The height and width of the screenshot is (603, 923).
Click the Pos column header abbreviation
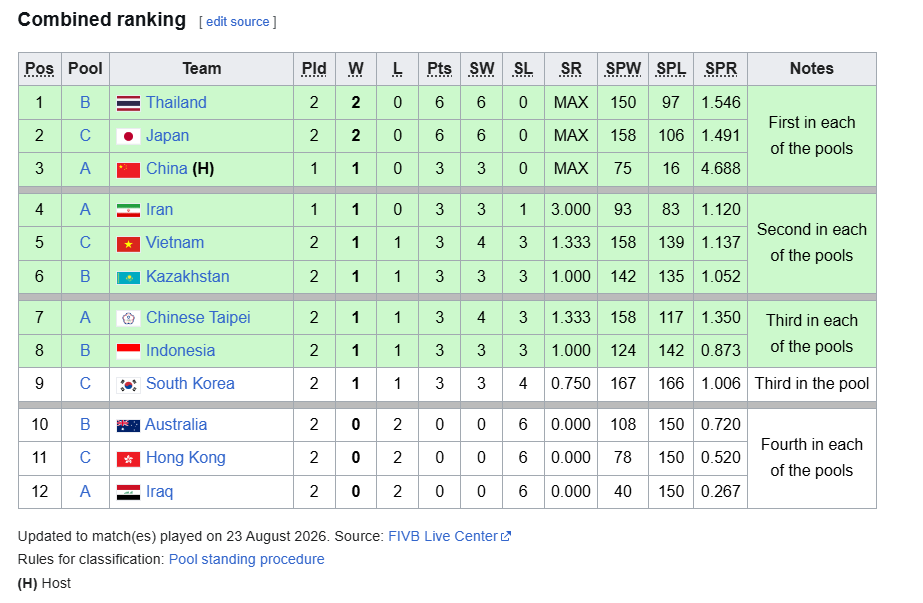pos(39,69)
